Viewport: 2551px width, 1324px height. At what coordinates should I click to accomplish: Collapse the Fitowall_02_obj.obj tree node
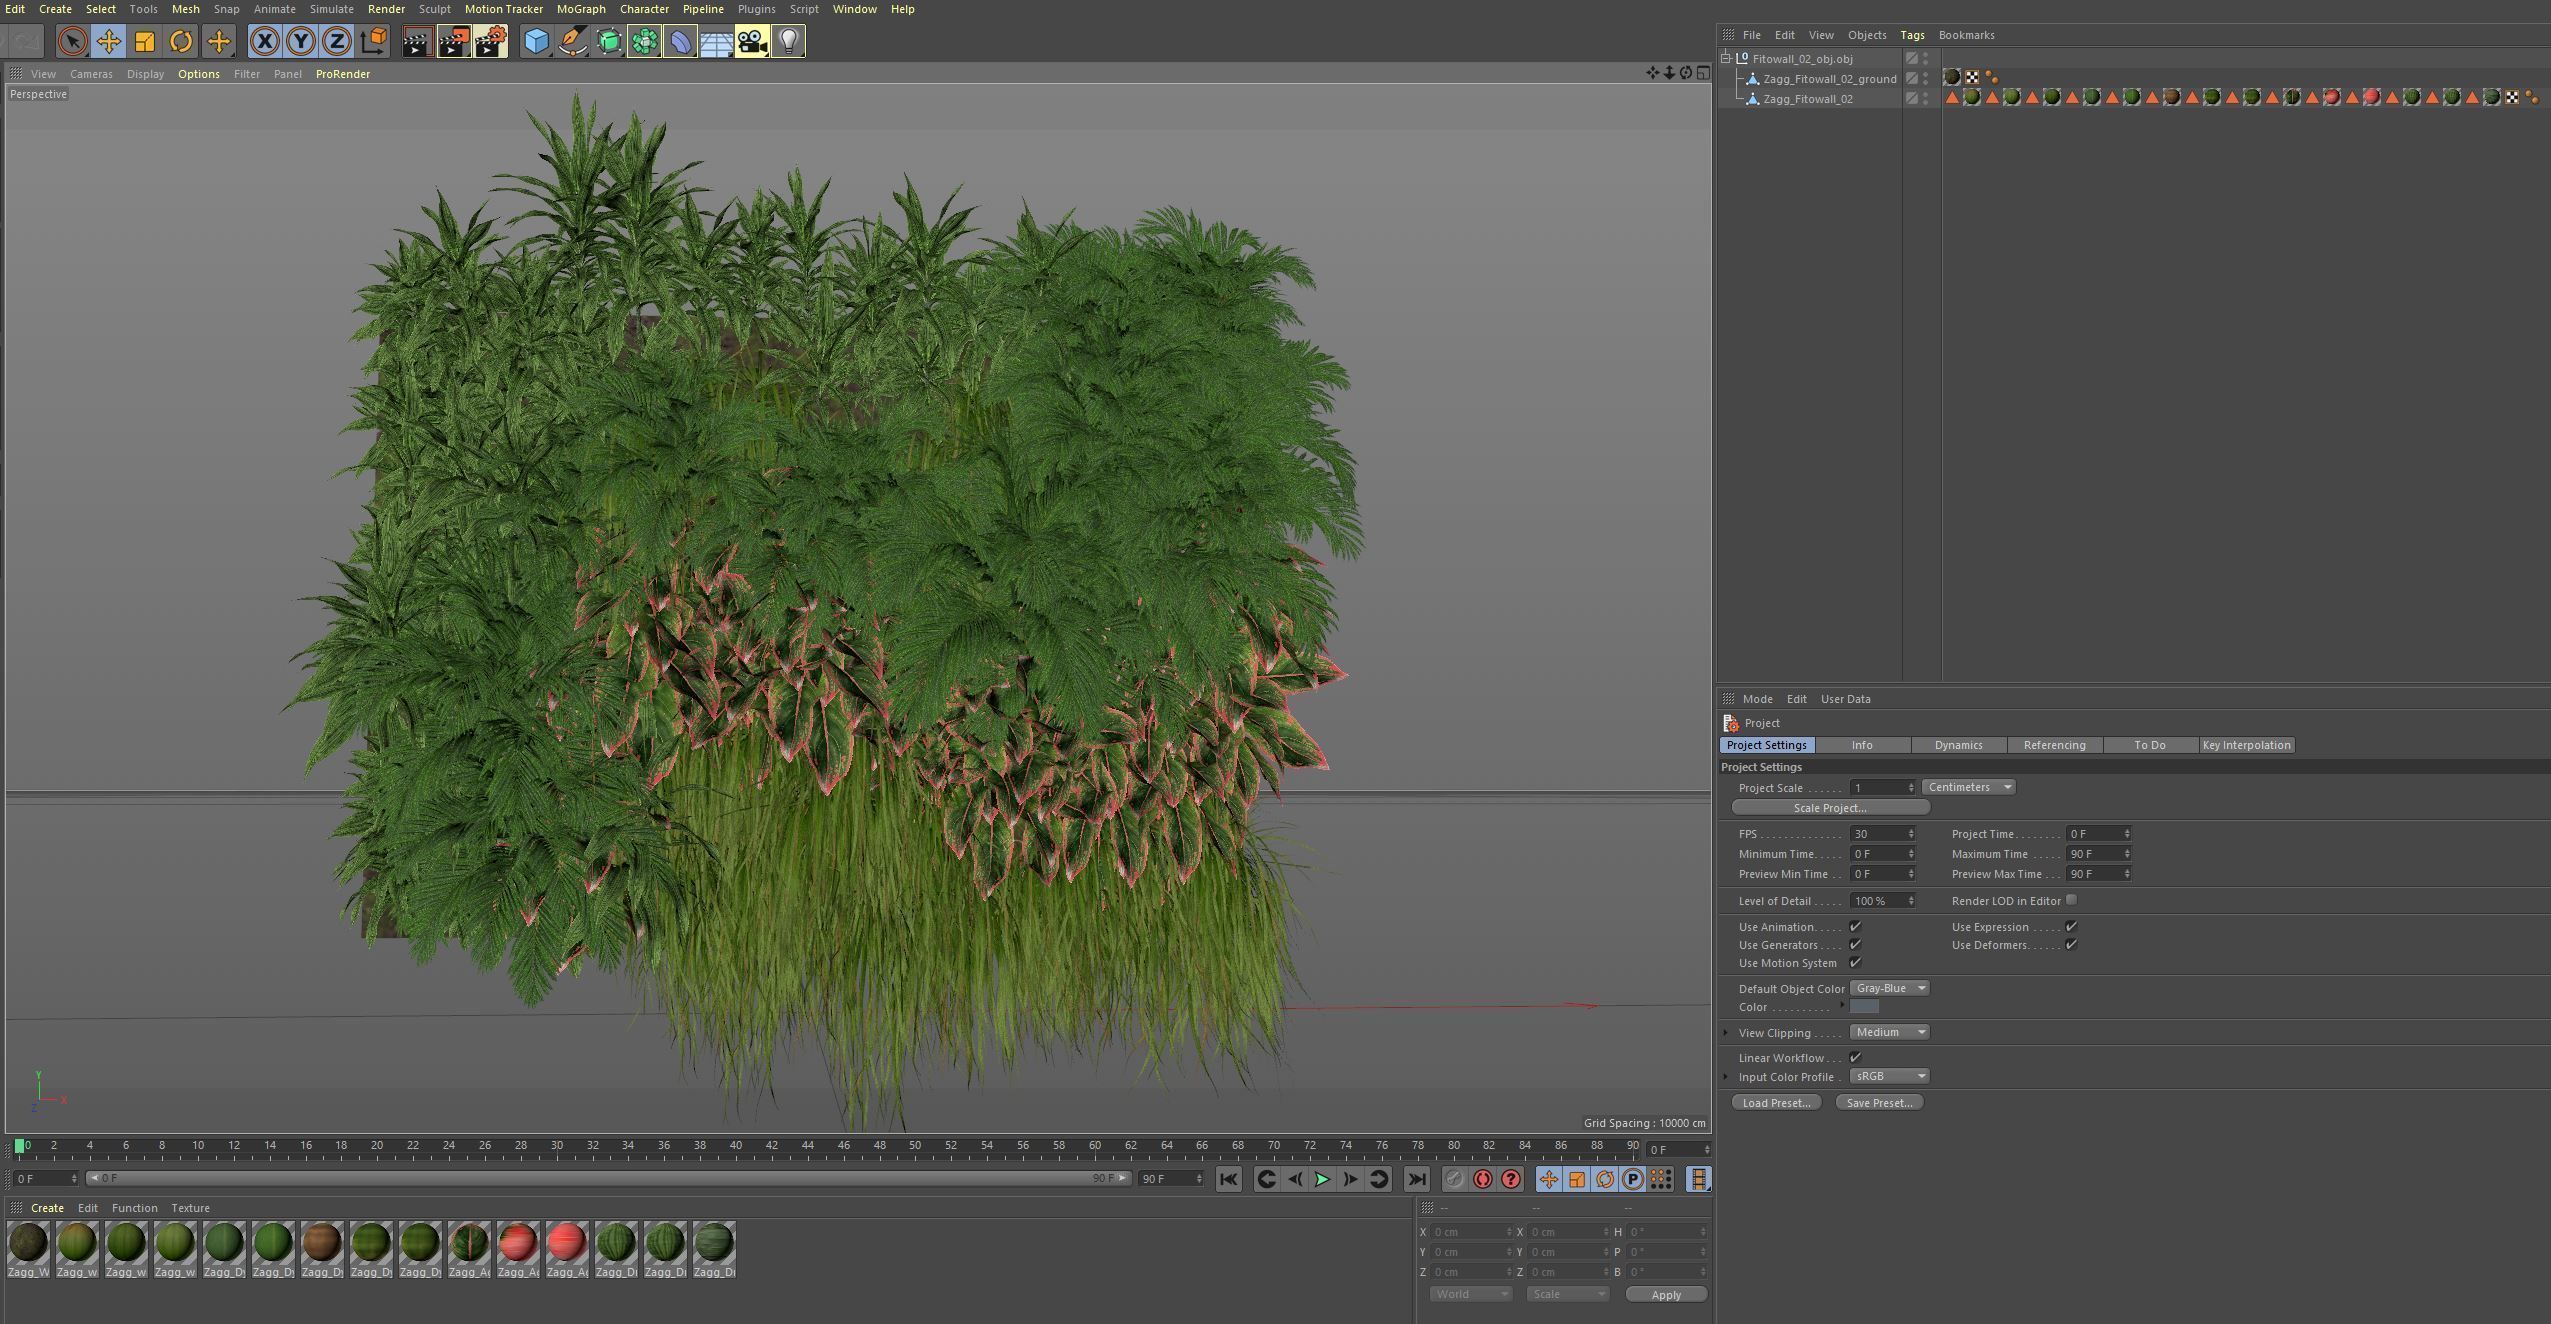(x=1726, y=58)
